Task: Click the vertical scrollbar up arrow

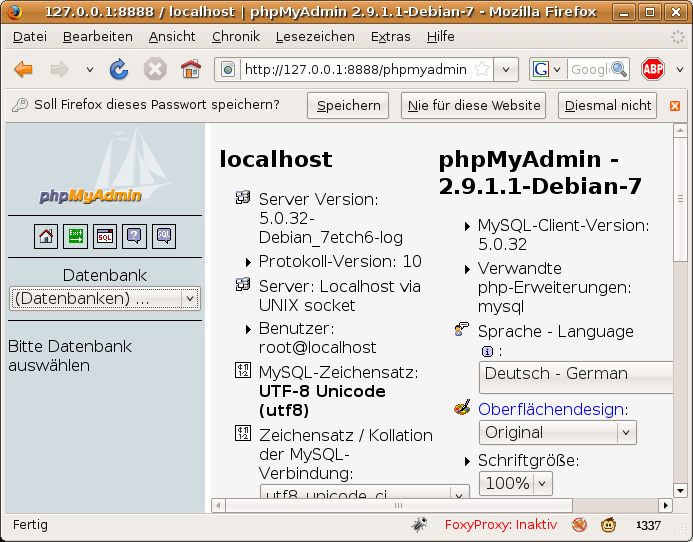Action: pos(680,131)
